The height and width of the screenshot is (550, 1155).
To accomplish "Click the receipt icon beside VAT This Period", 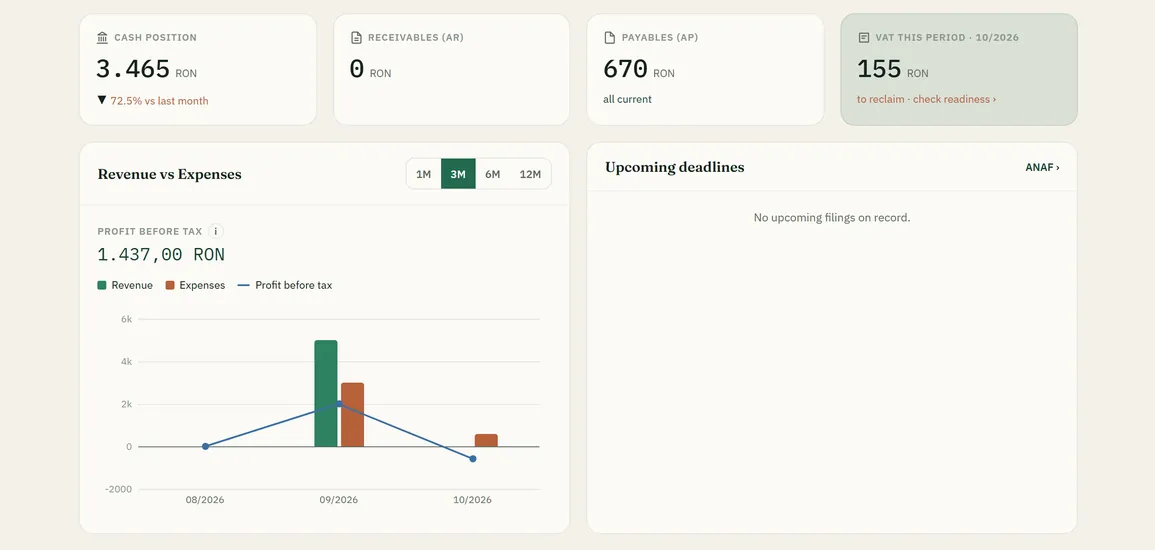I will point(864,38).
